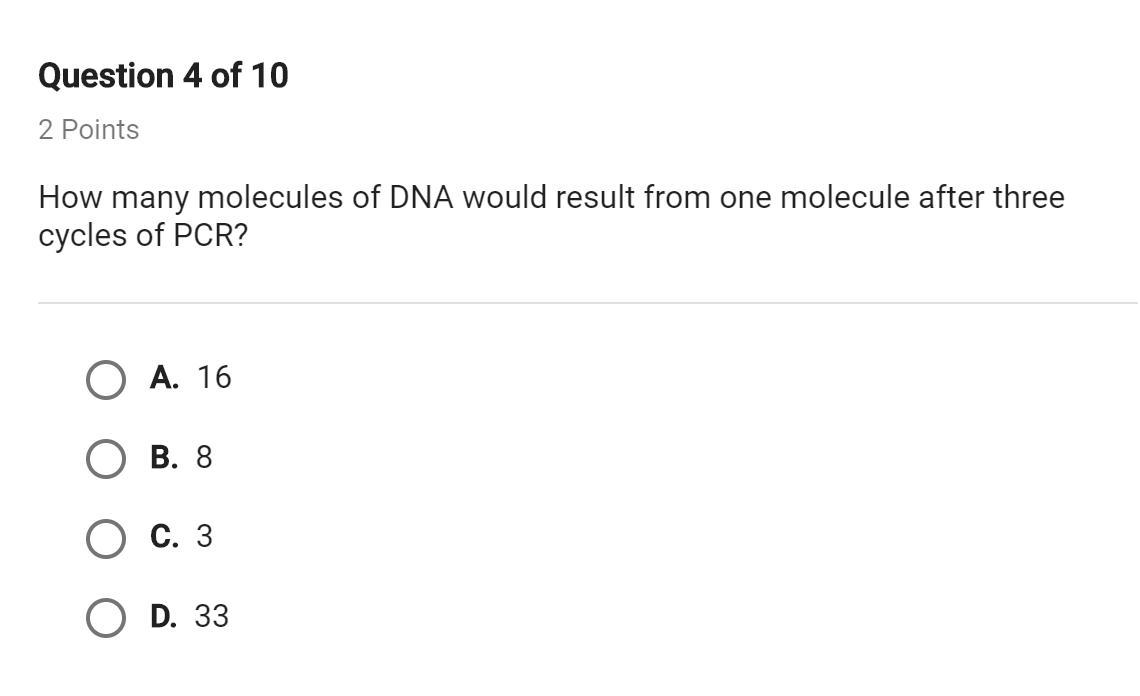Click the bold "A." letter label
Screen dimensions: 1140x696
coord(164,377)
